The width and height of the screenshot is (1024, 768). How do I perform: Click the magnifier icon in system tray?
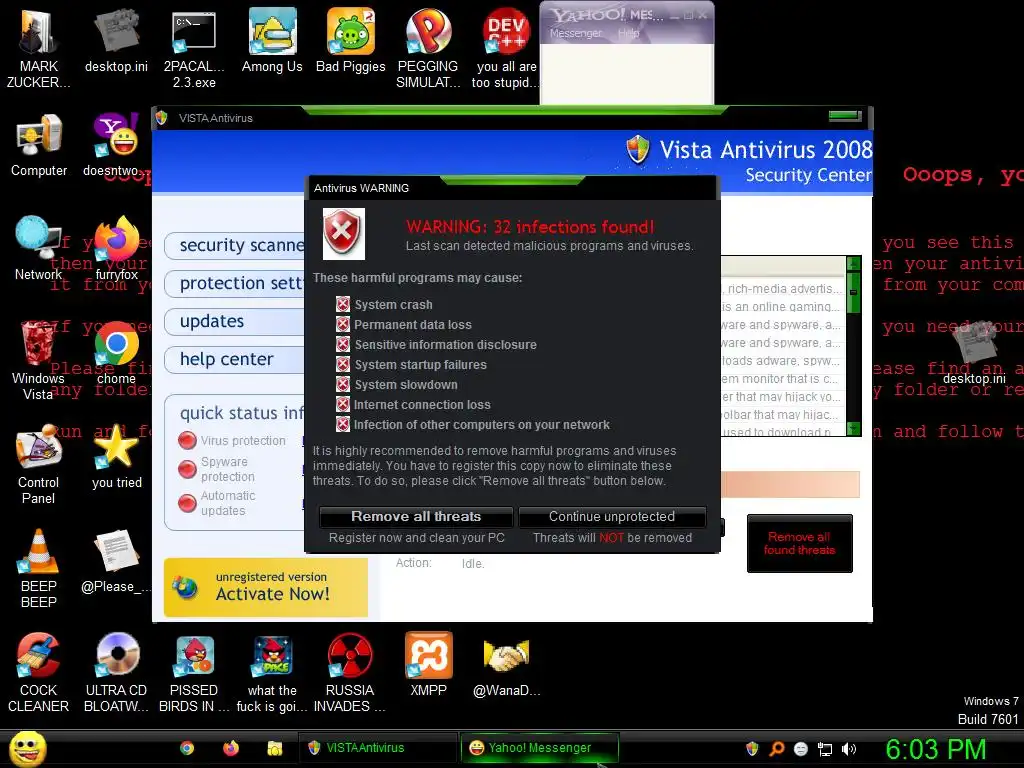click(x=776, y=749)
